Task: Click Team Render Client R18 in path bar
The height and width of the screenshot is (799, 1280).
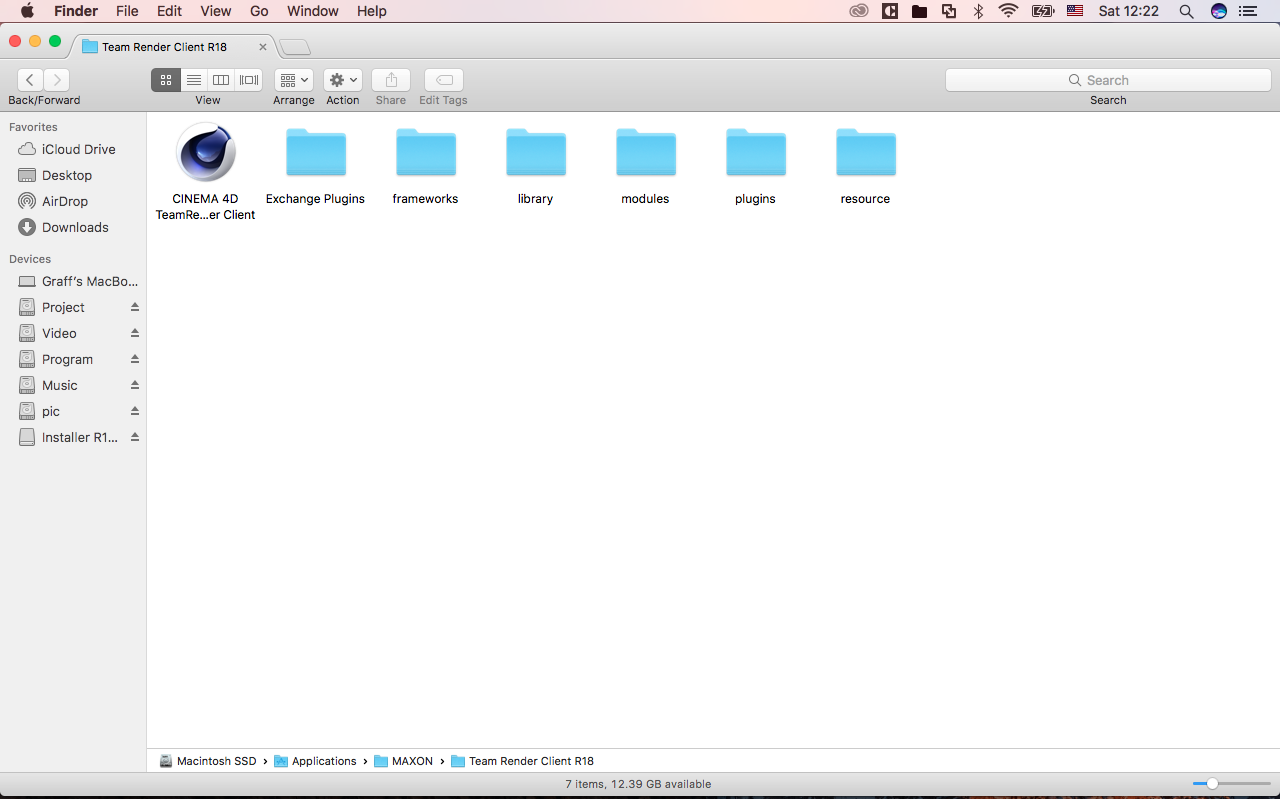Action: 523,761
